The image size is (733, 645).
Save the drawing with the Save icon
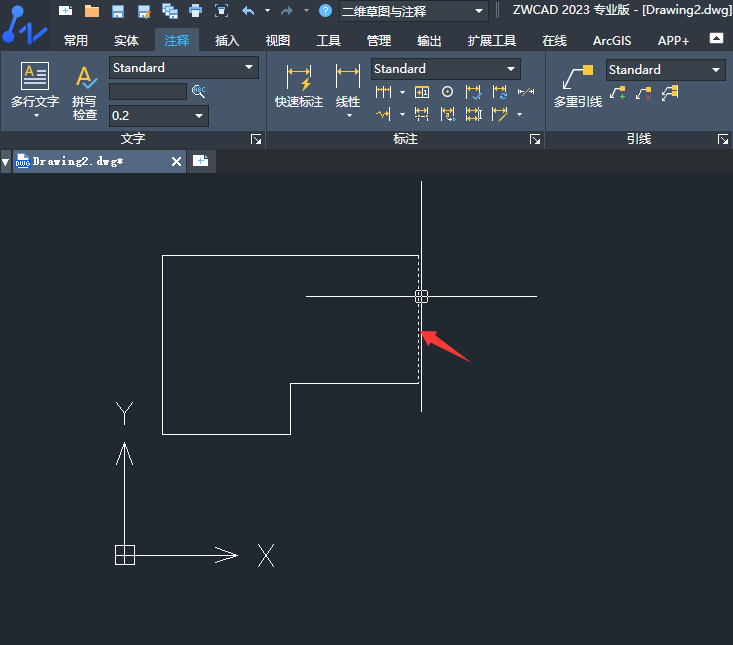pyautogui.click(x=118, y=11)
